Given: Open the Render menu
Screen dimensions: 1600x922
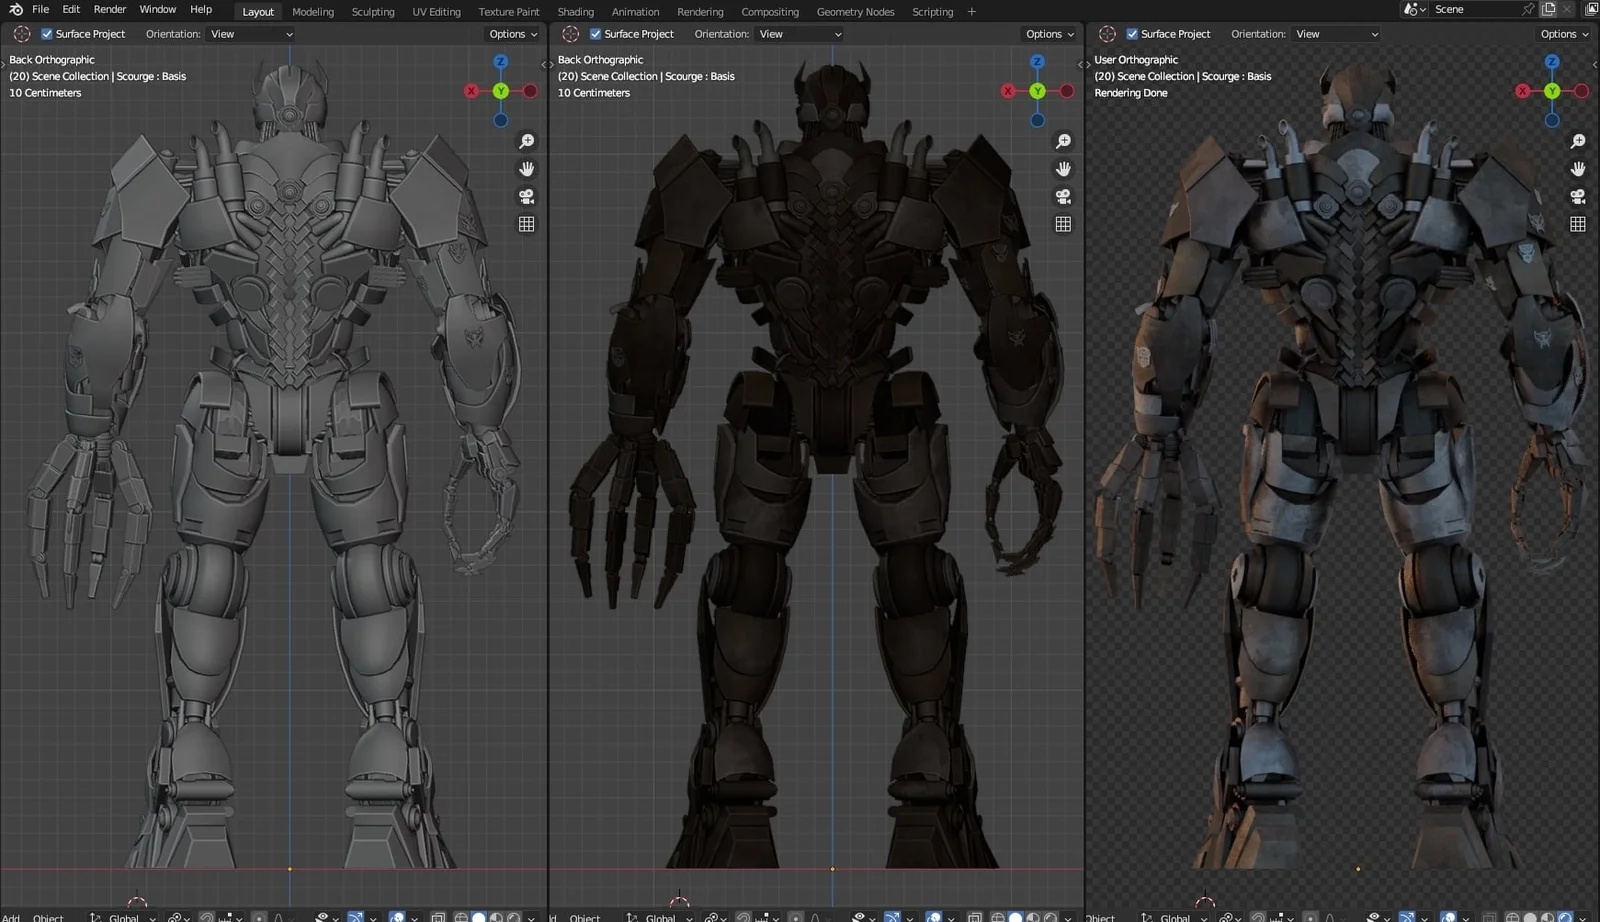Looking at the screenshot, I should click(x=109, y=9).
